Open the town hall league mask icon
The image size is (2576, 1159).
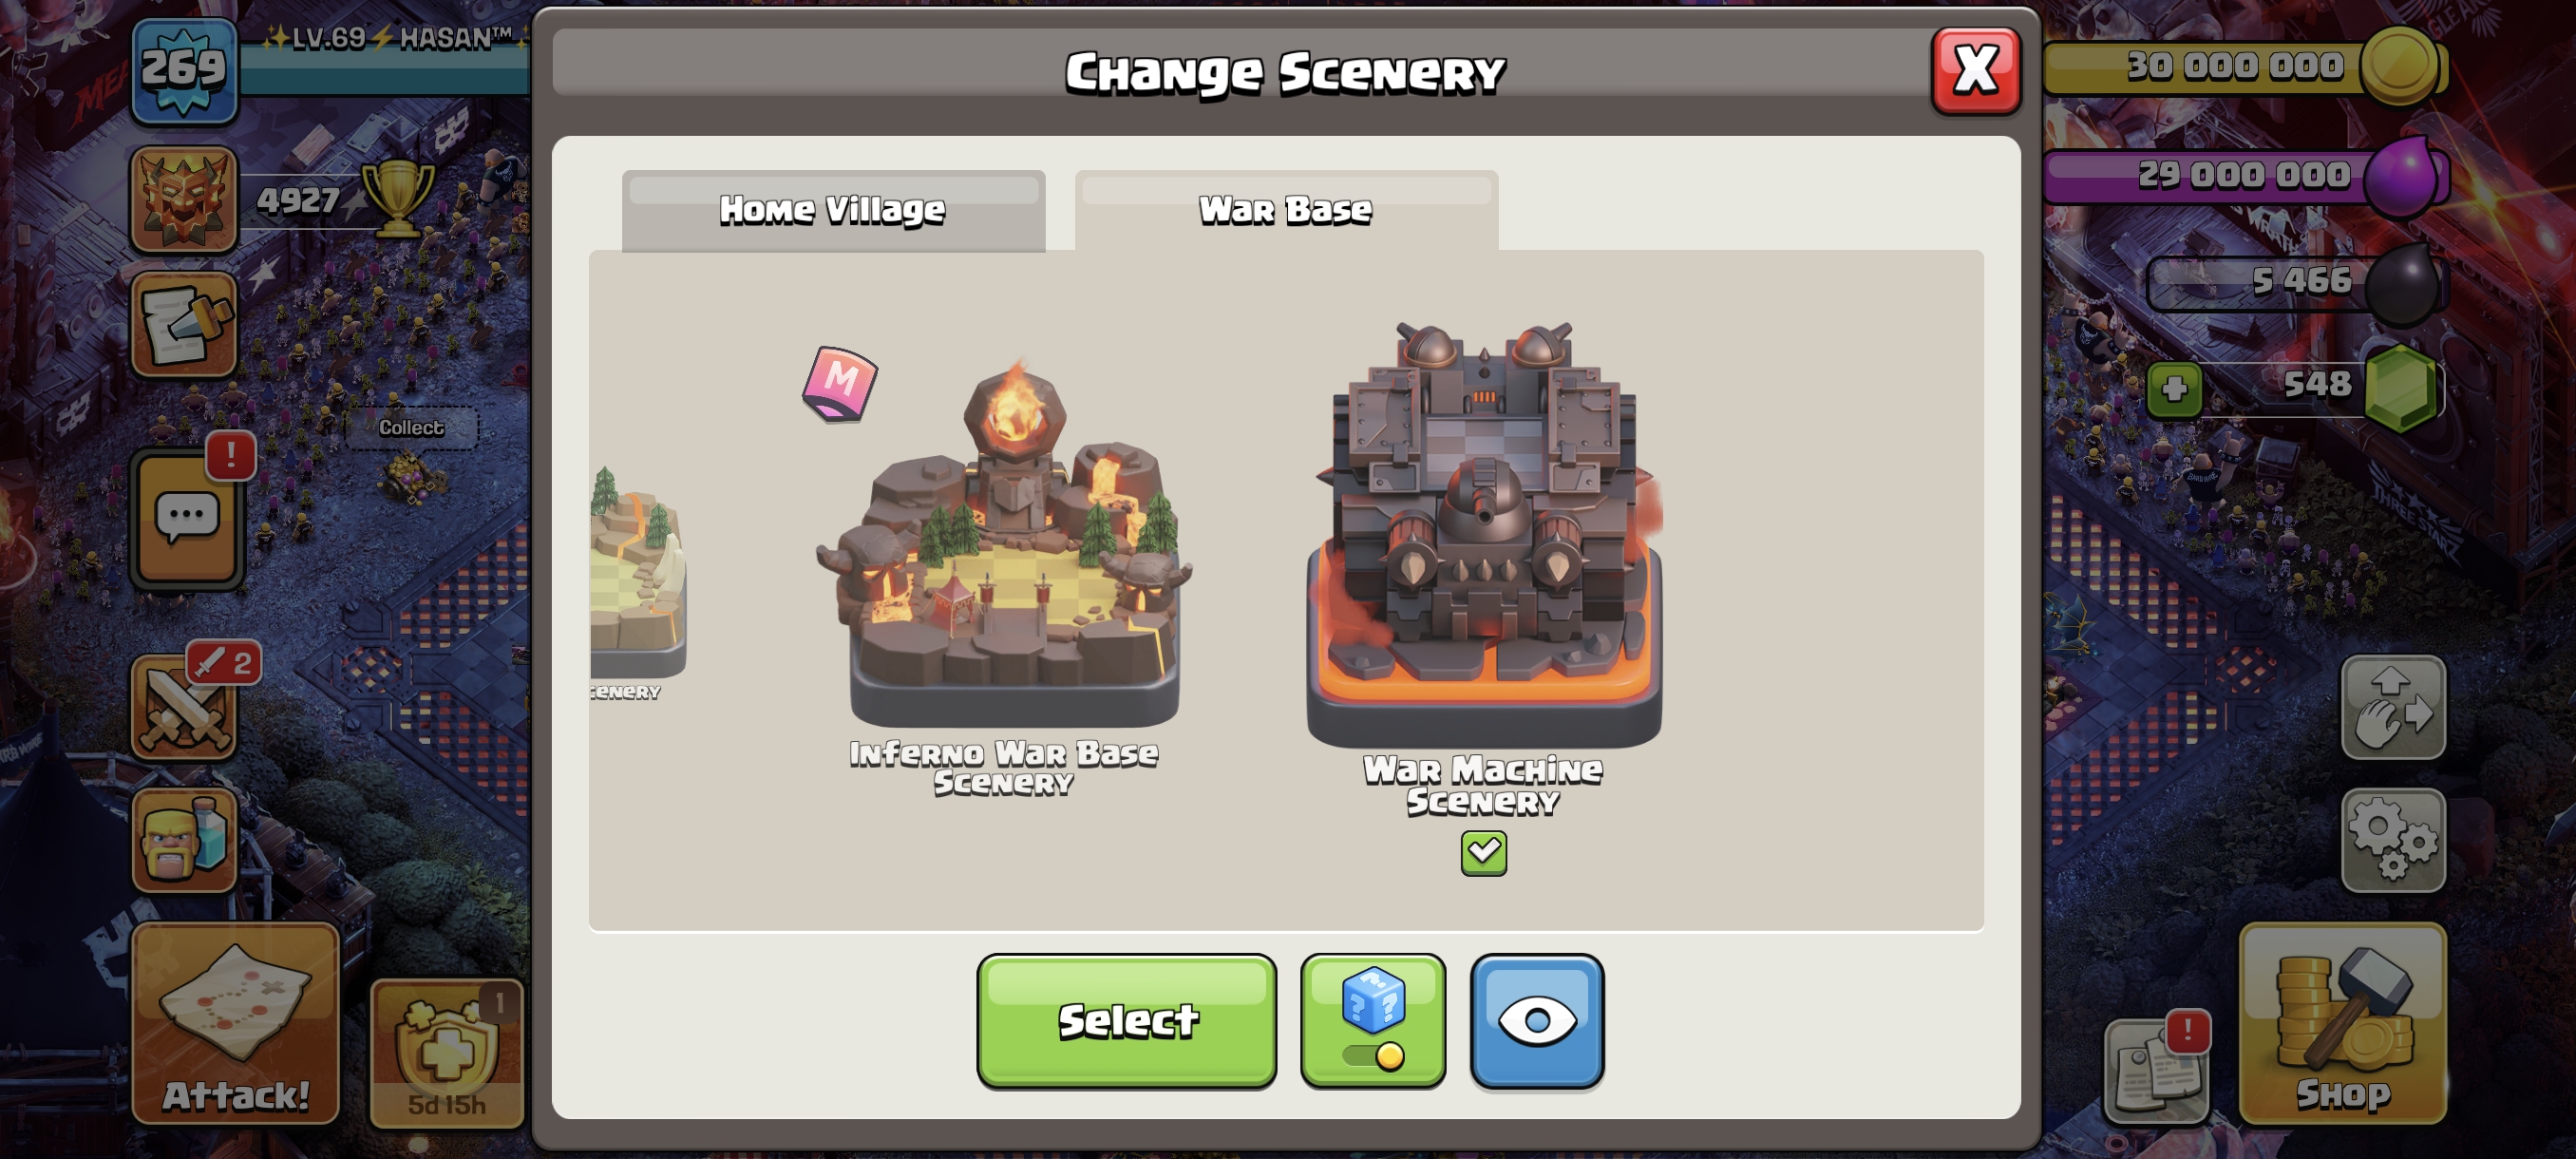184,199
